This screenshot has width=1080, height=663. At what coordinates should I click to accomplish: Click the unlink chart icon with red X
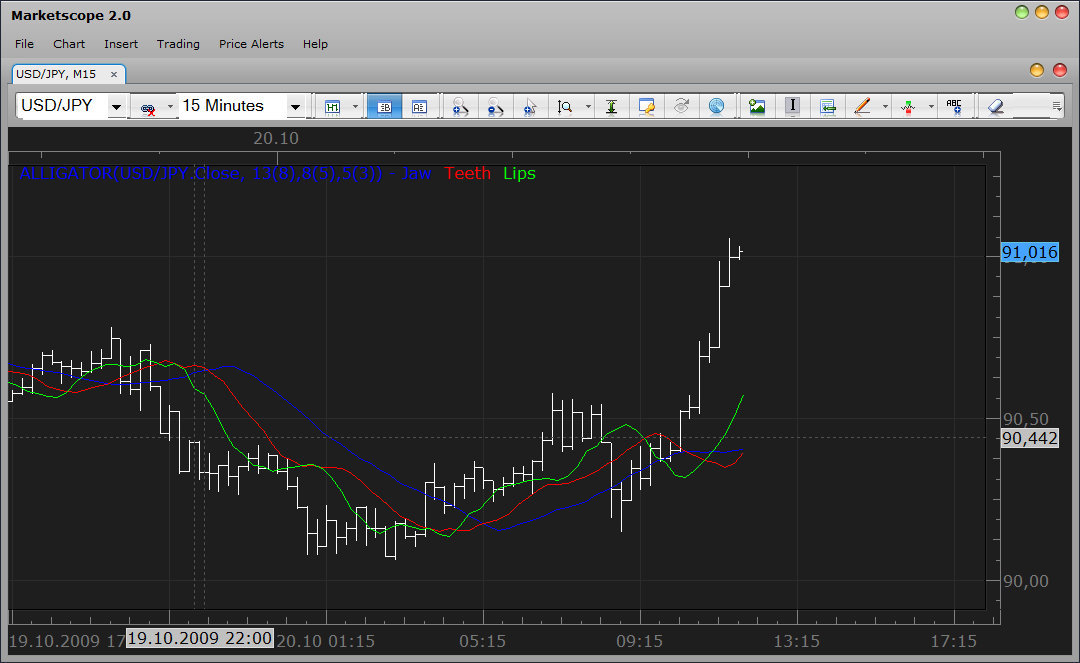click(147, 107)
